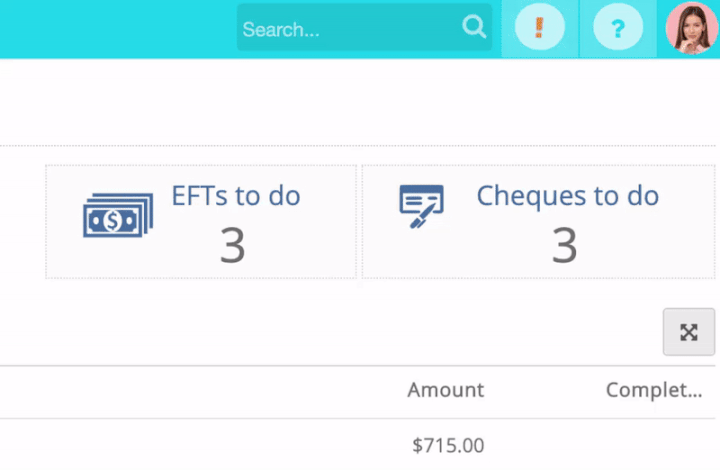Click the EFTs to do tile
The height and width of the screenshot is (470, 720).
click(201, 222)
